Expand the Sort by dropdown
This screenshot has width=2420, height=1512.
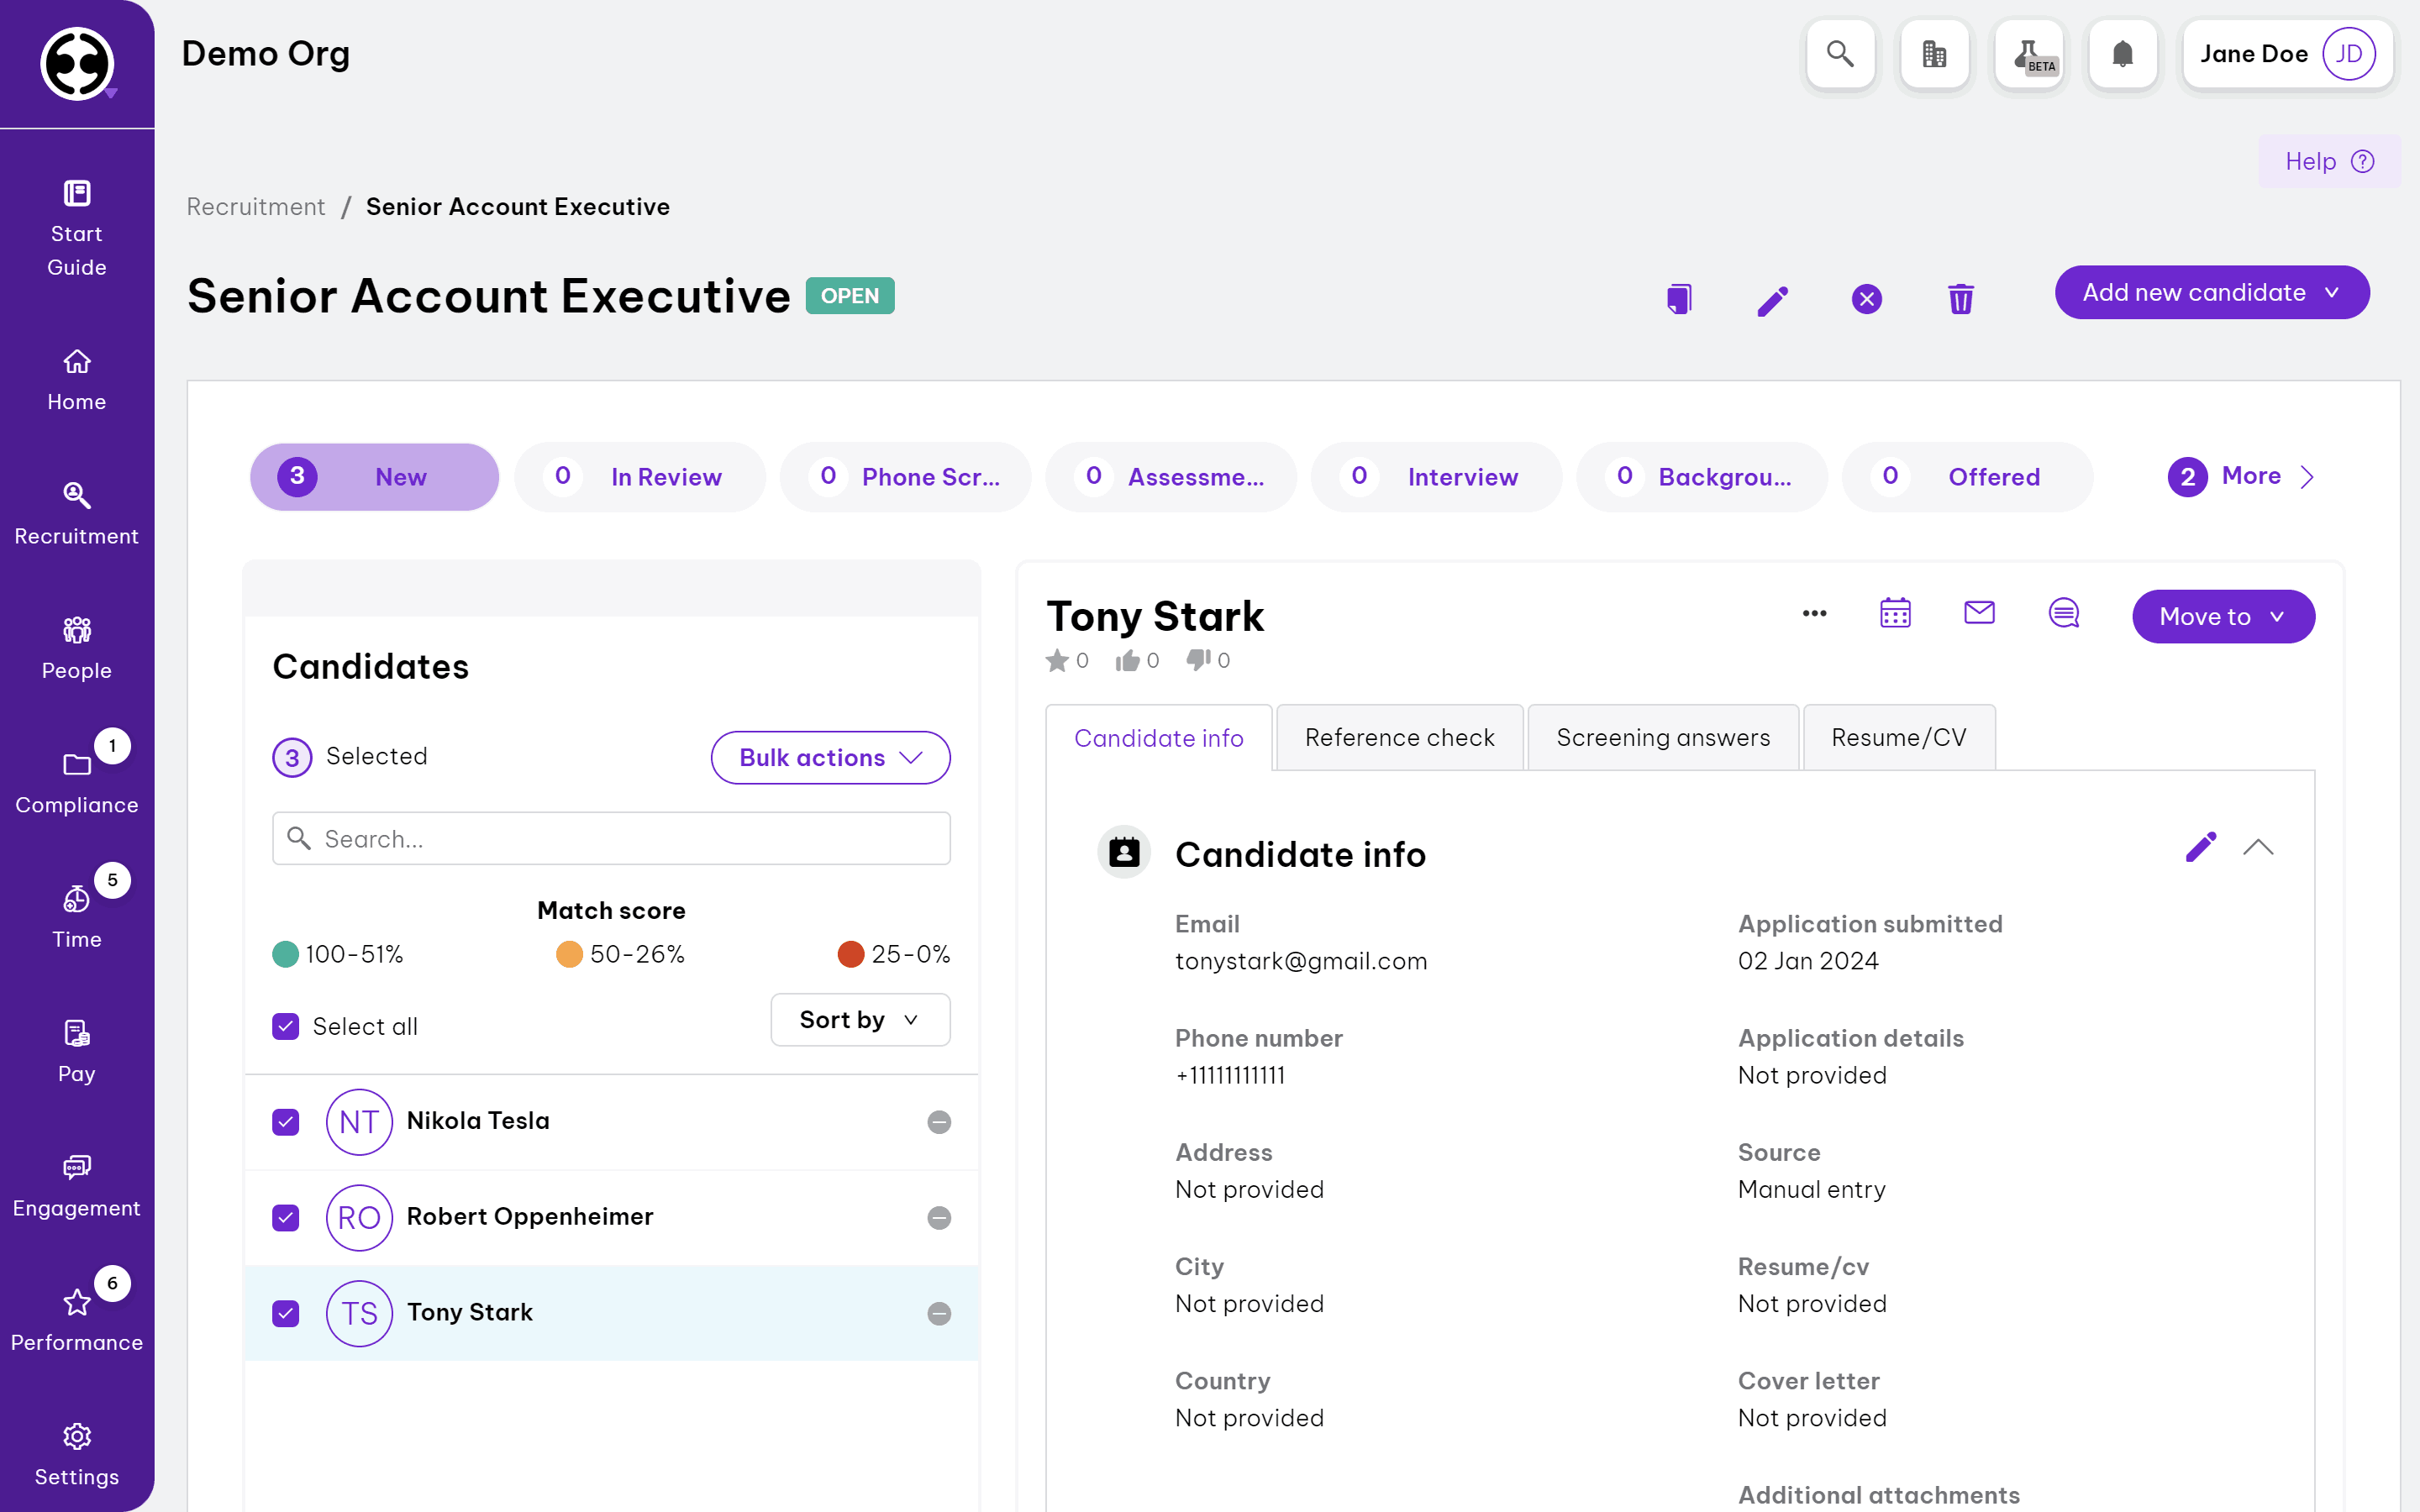pyautogui.click(x=860, y=1020)
